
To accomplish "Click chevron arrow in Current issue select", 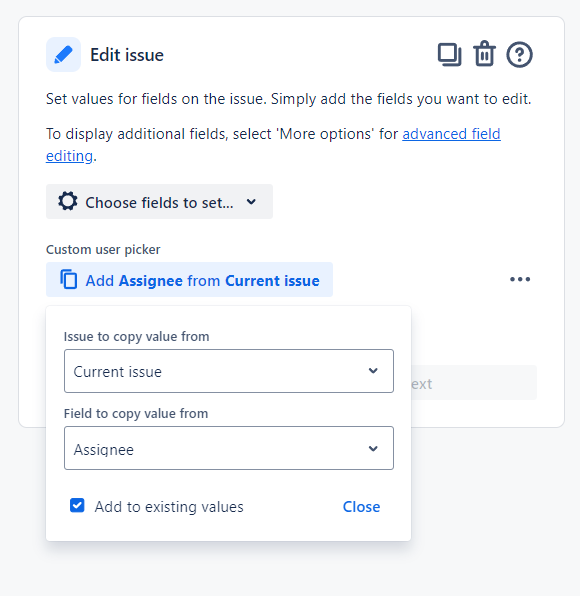I will pyautogui.click(x=373, y=371).
